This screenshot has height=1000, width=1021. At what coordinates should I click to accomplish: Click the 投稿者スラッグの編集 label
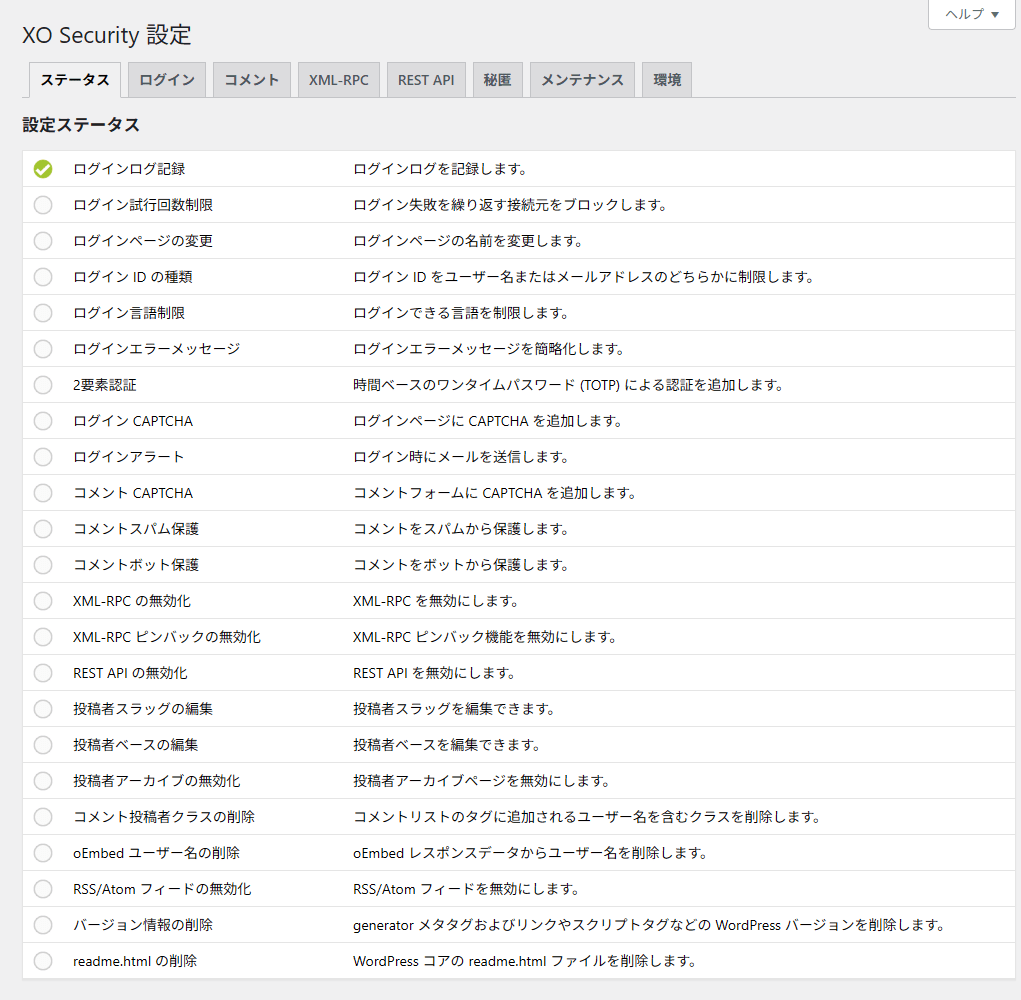(x=143, y=709)
